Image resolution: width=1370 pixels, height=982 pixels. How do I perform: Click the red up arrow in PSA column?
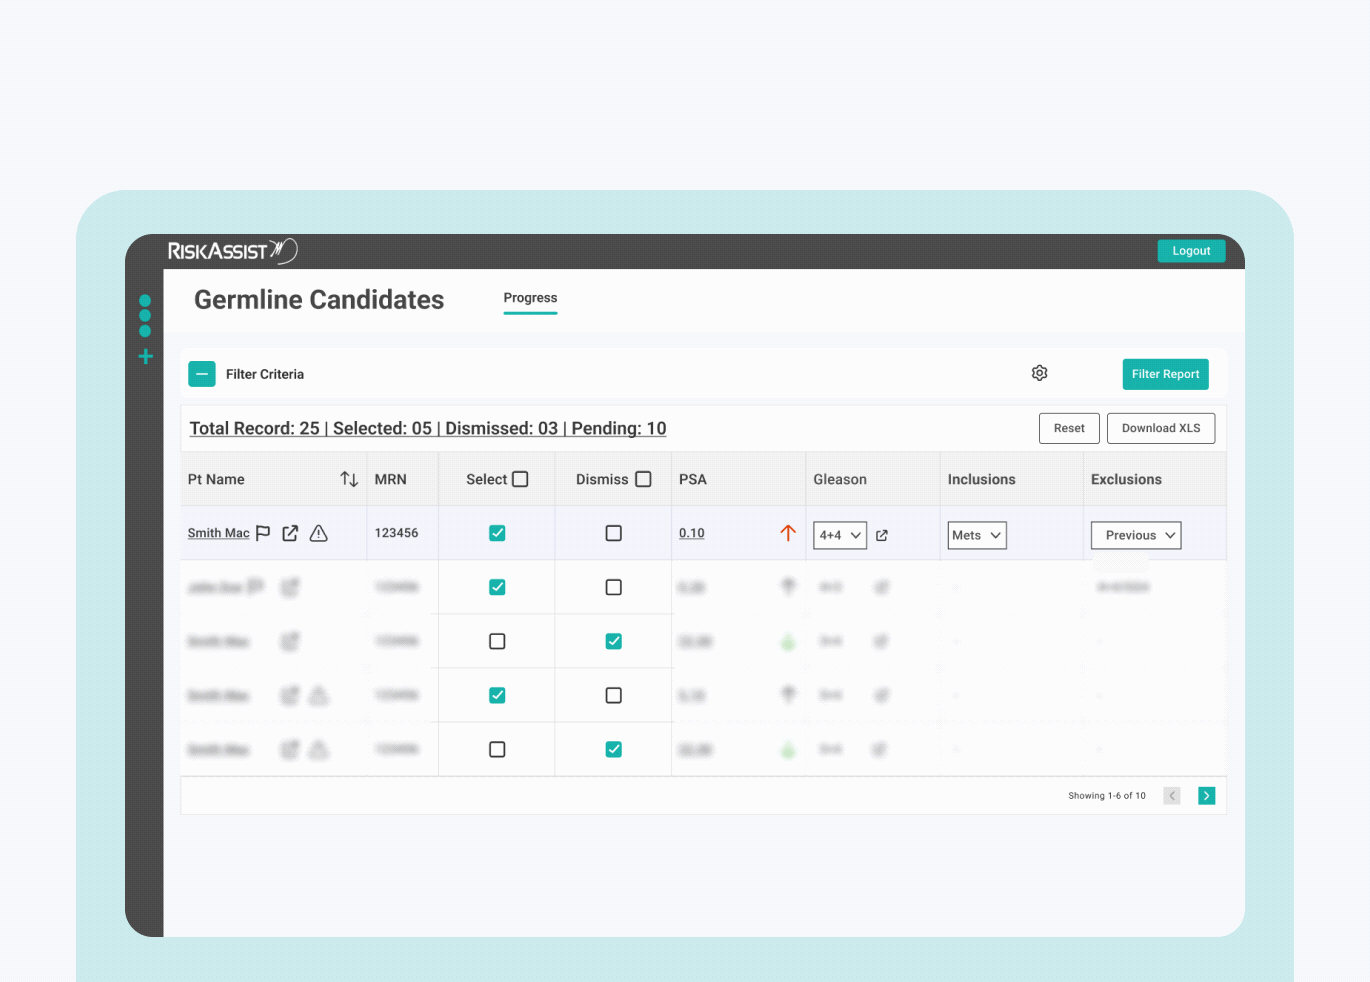coord(788,533)
